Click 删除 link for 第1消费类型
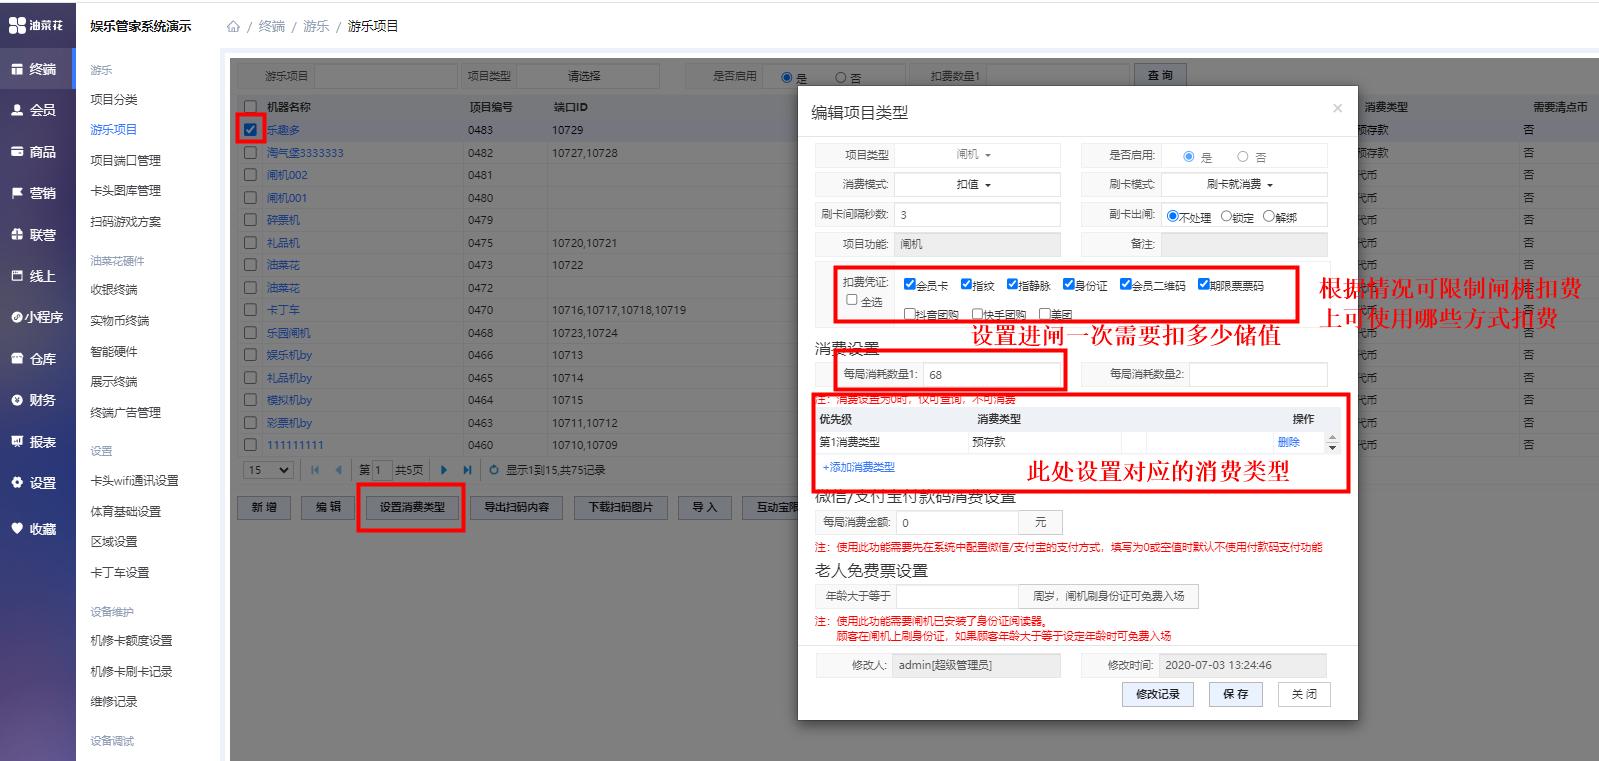Screen dimensions: 1599x761 tap(1289, 442)
